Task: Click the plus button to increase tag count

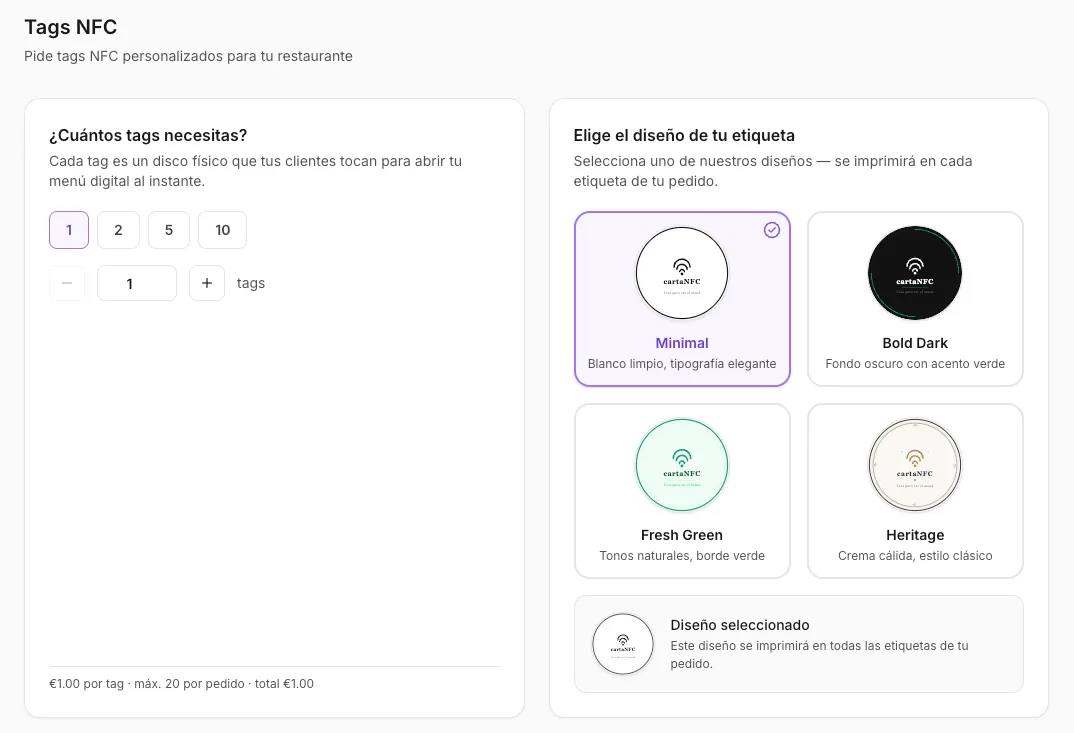Action: 207,283
